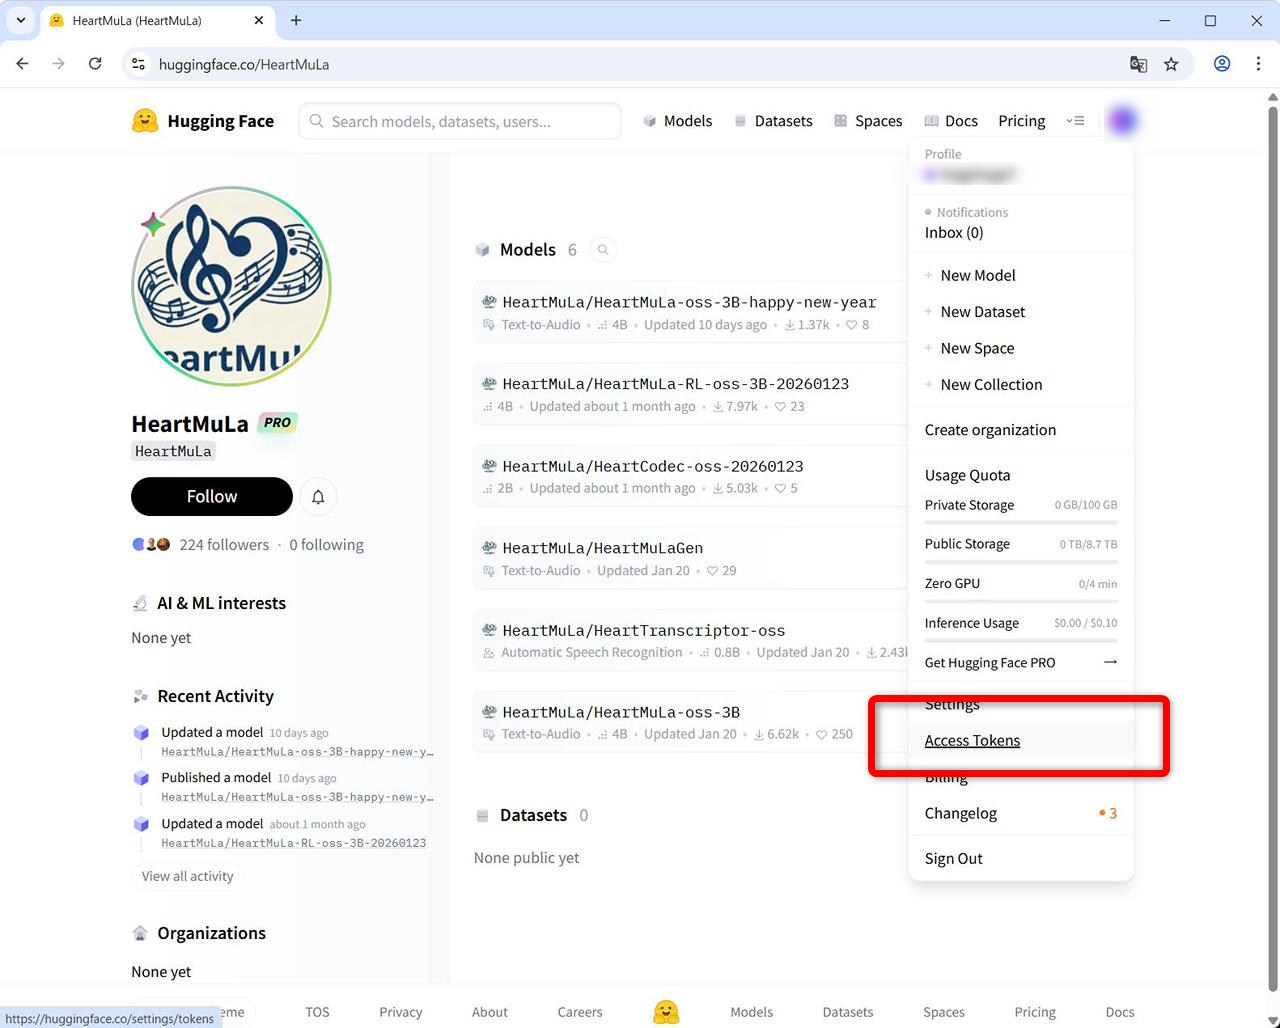Click the HeartMuLa profile picture
This screenshot has height=1028, width=1280.
[x=231, y=287]
